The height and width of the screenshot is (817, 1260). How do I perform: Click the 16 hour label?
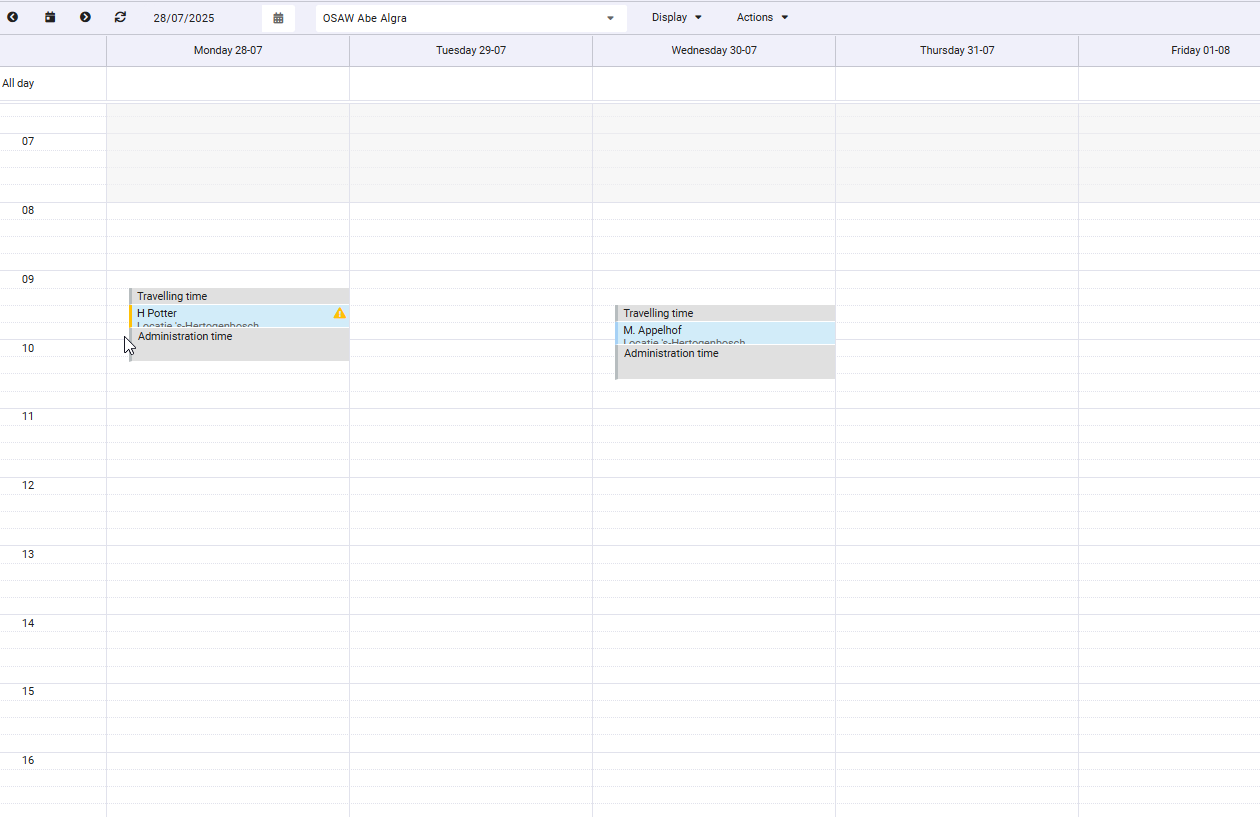pyautogui.click(x=28, y=761)
